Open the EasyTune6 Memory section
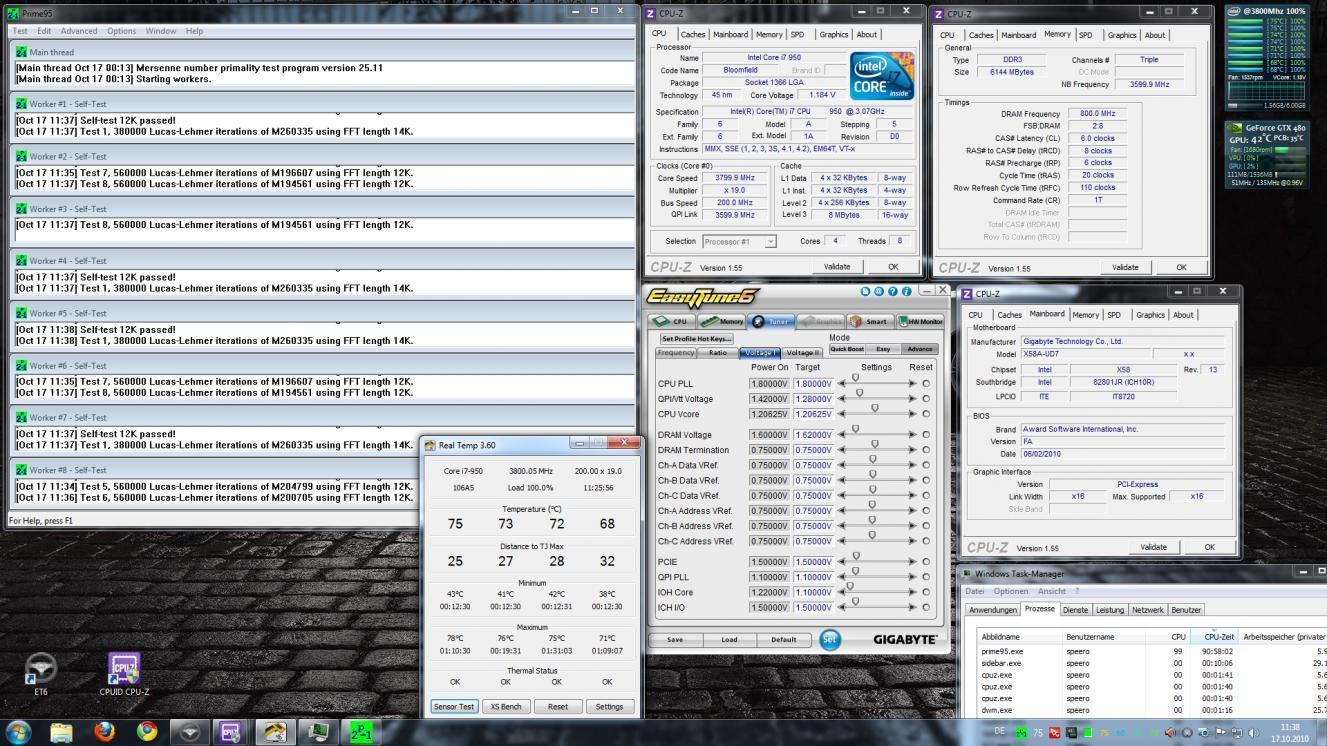 tap(721, 321)
